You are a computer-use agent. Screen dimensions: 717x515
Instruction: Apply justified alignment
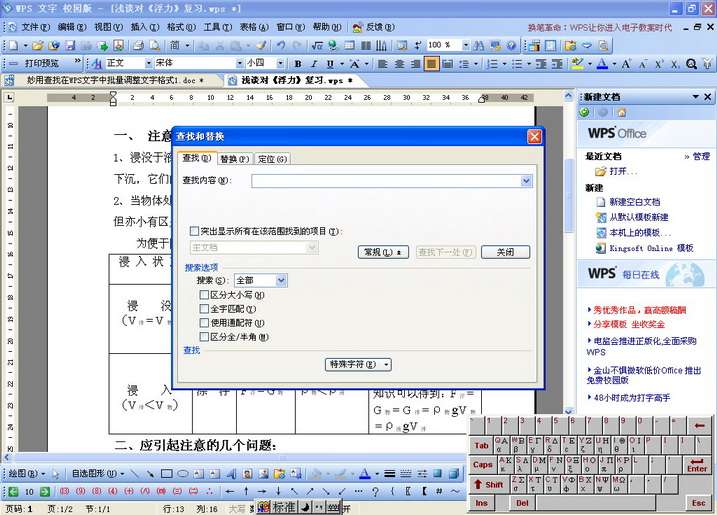tap(431, 64)
